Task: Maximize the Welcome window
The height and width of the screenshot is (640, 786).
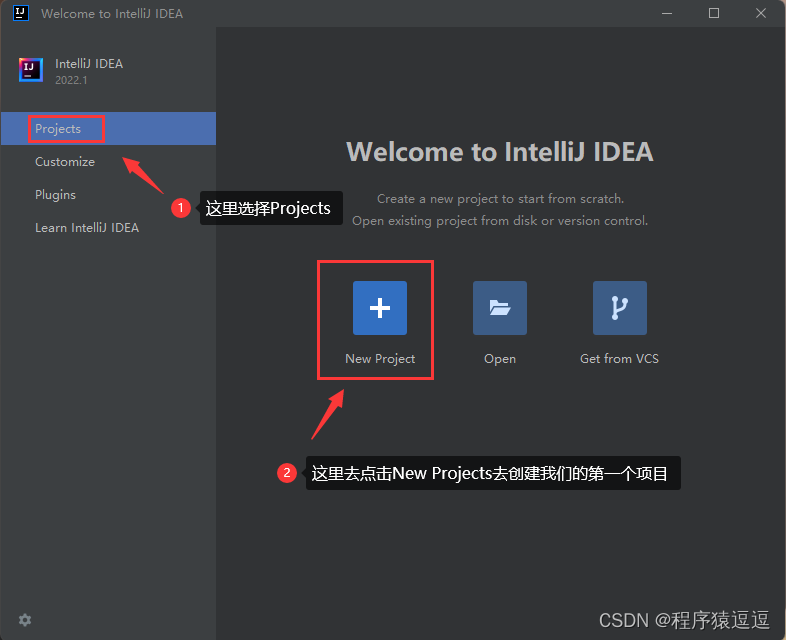Action: [714, 13]
